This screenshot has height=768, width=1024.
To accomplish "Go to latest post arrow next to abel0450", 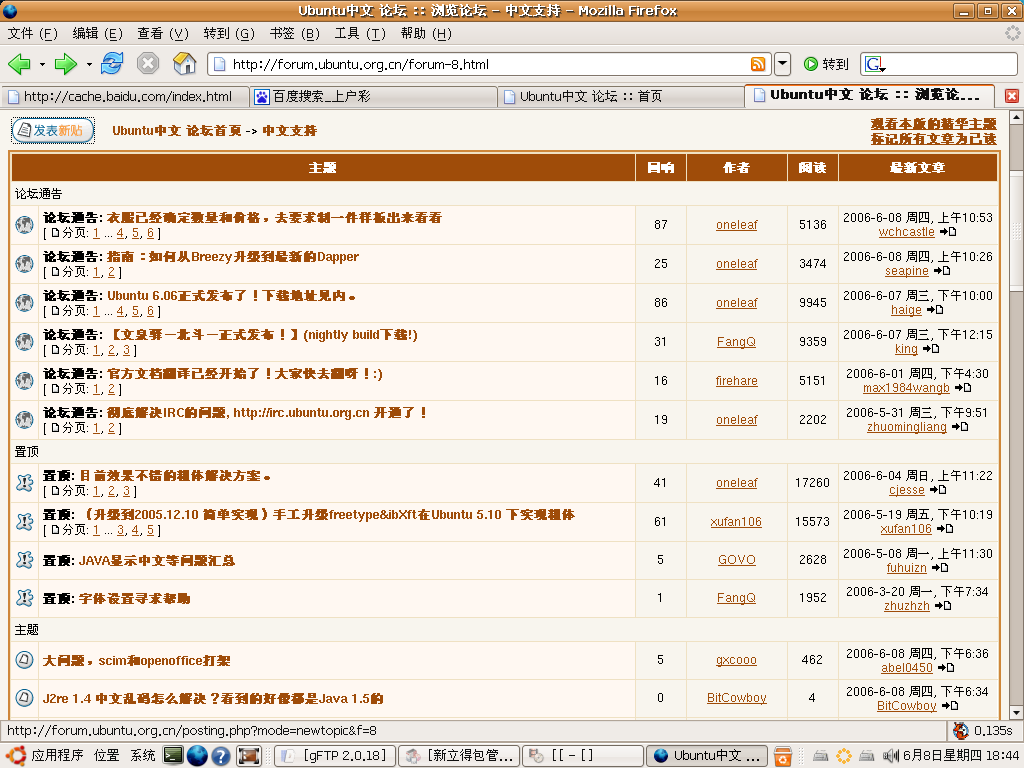I will (x=946, y=667).
